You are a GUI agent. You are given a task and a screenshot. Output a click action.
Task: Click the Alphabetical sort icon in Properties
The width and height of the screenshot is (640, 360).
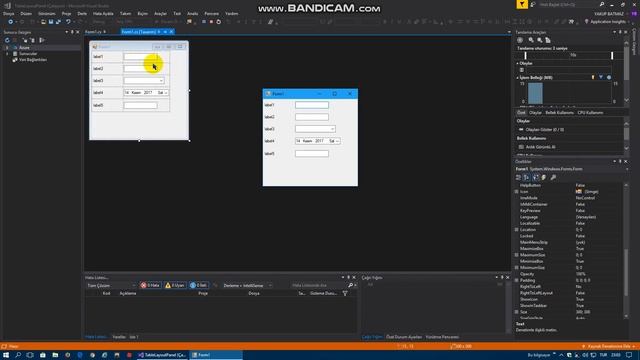(527, 177)
